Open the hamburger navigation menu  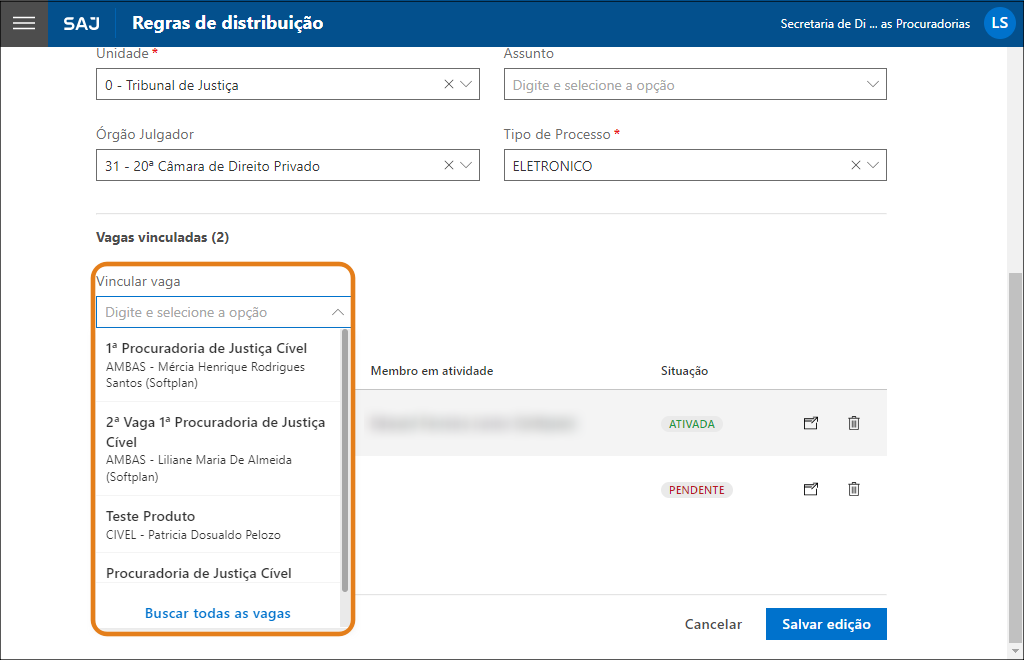[23, 23]
